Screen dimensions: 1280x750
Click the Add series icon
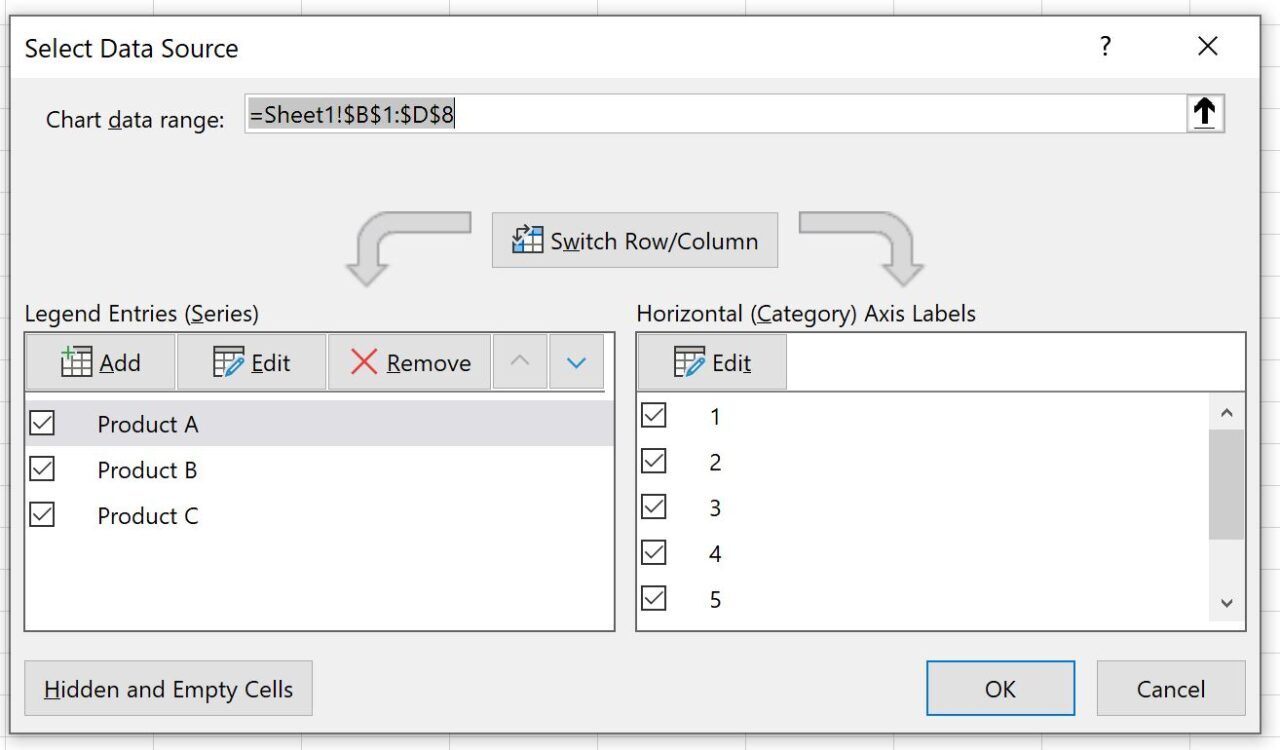tap(75, 362)
